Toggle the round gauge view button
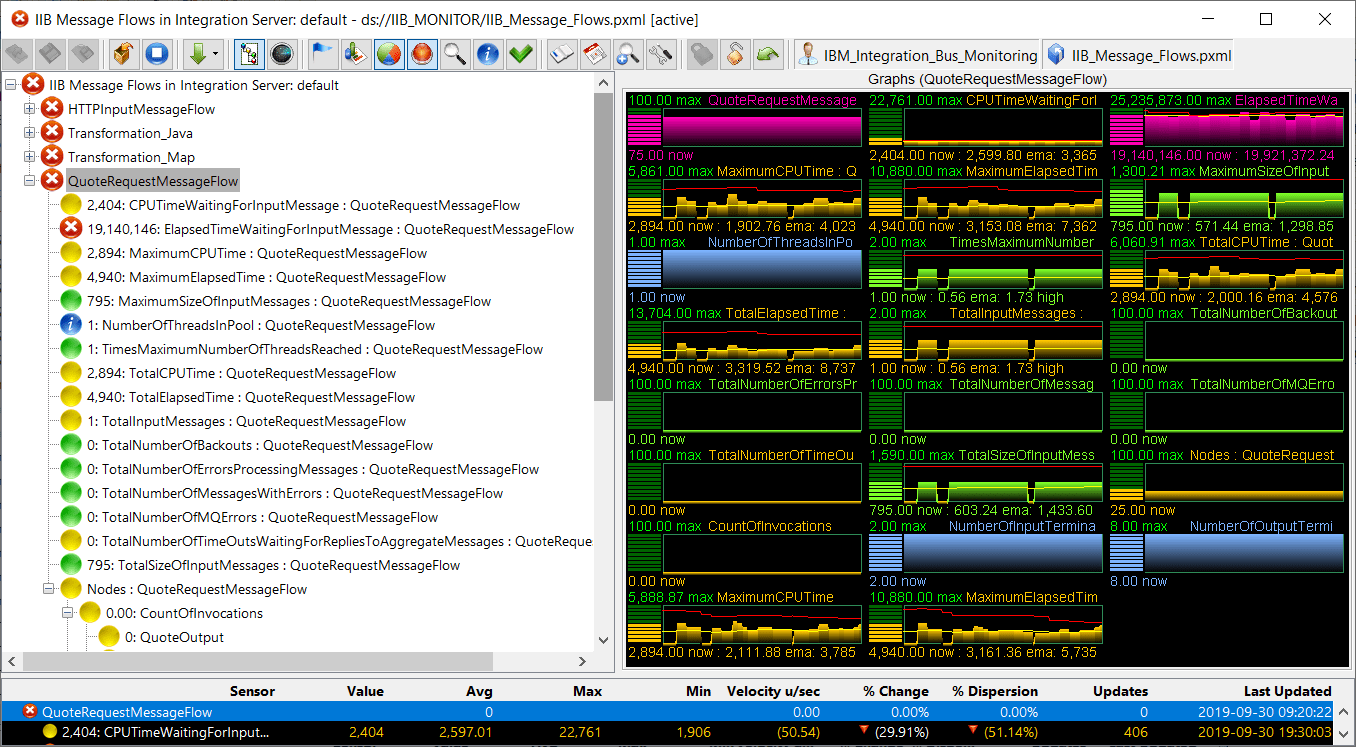The width and height of the screenshot is (1356, 747). (x=281, y=54)
